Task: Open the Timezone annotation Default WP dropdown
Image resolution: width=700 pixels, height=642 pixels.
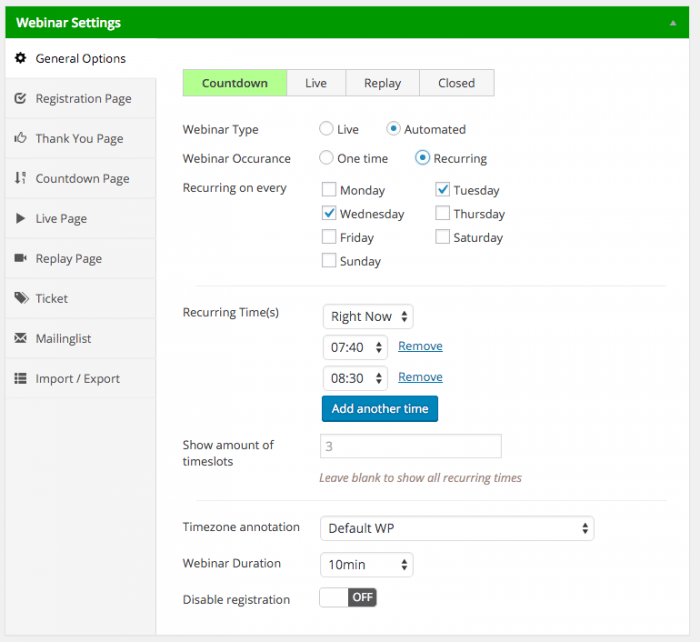Action: 457,529
